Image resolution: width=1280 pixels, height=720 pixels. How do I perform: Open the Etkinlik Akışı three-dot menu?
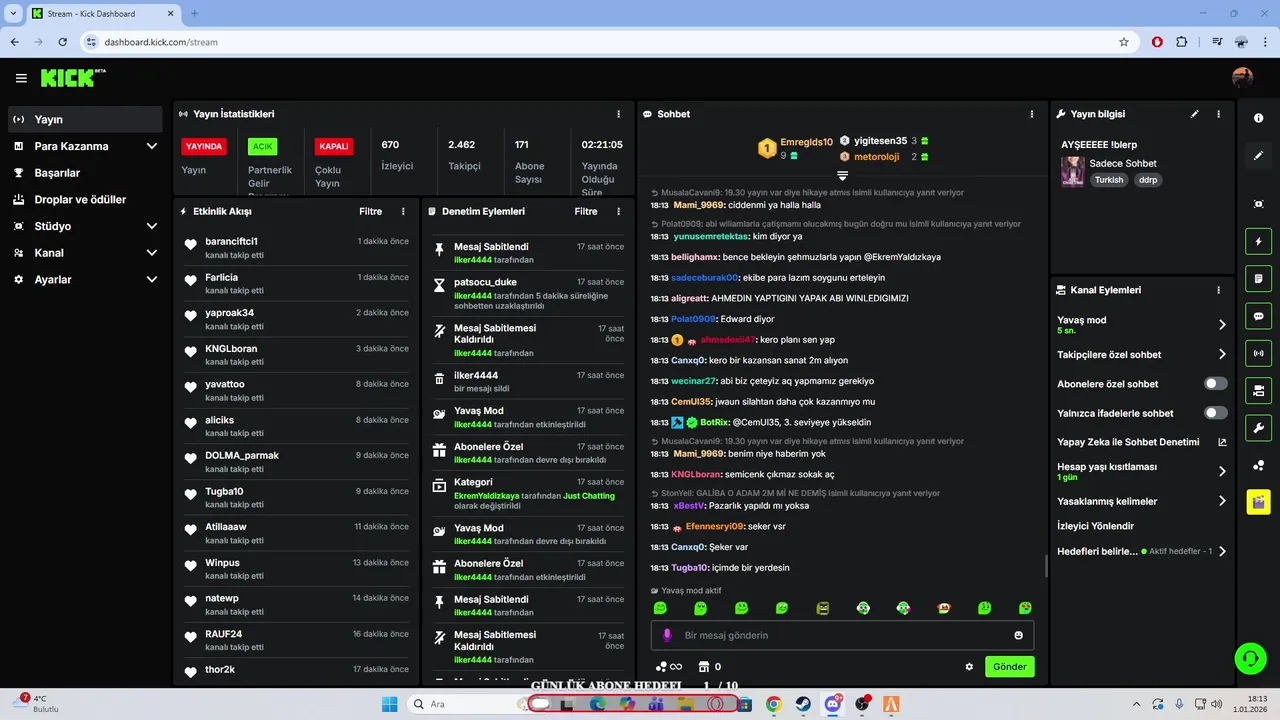tap(403, 212)
